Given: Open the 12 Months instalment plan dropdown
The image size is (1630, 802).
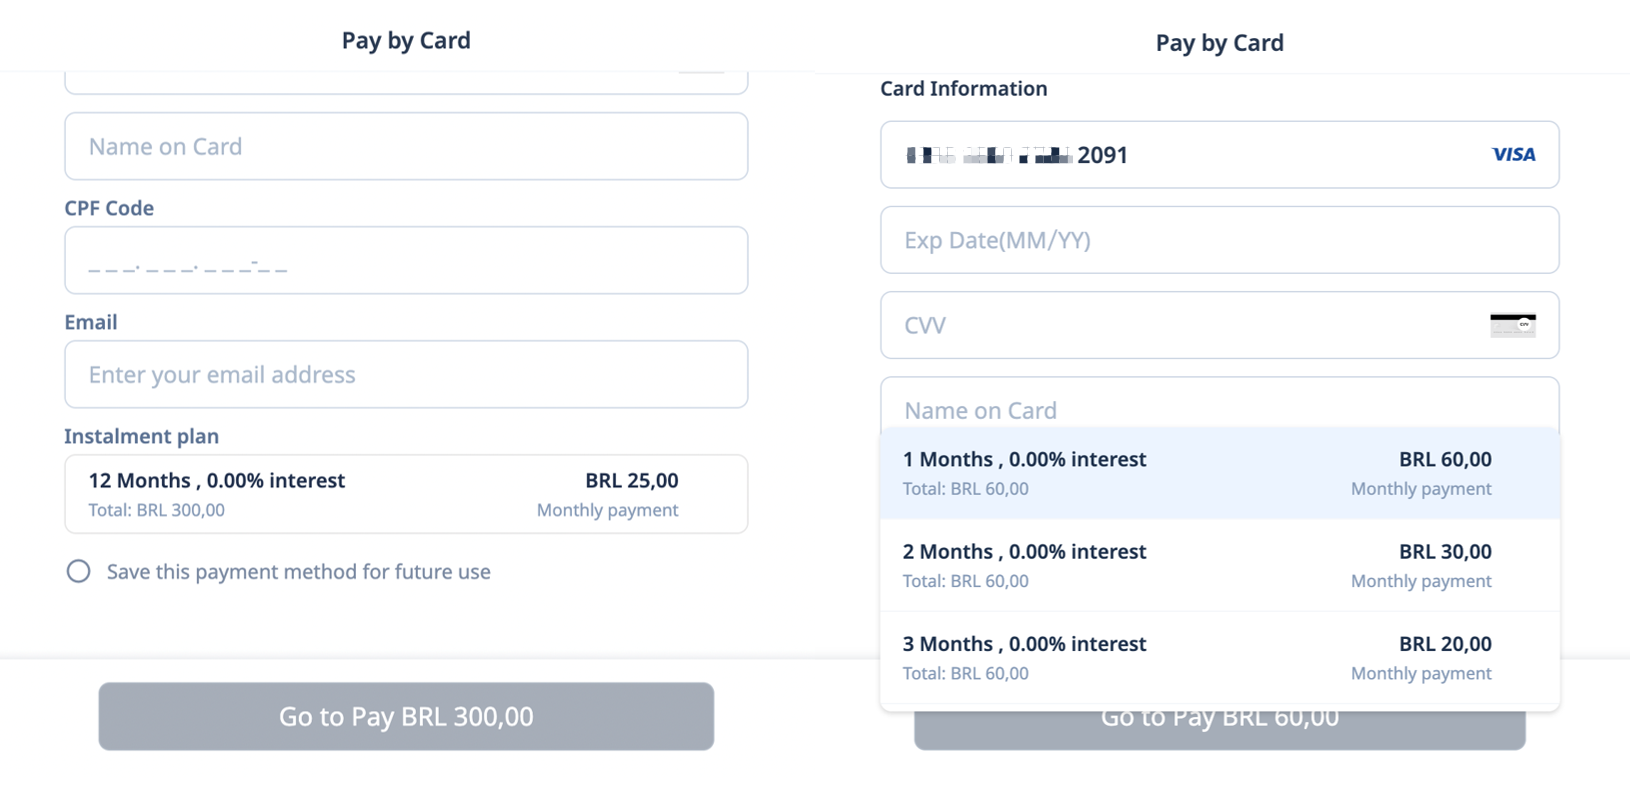Looking at the screenshot, I should coord(406,494).
